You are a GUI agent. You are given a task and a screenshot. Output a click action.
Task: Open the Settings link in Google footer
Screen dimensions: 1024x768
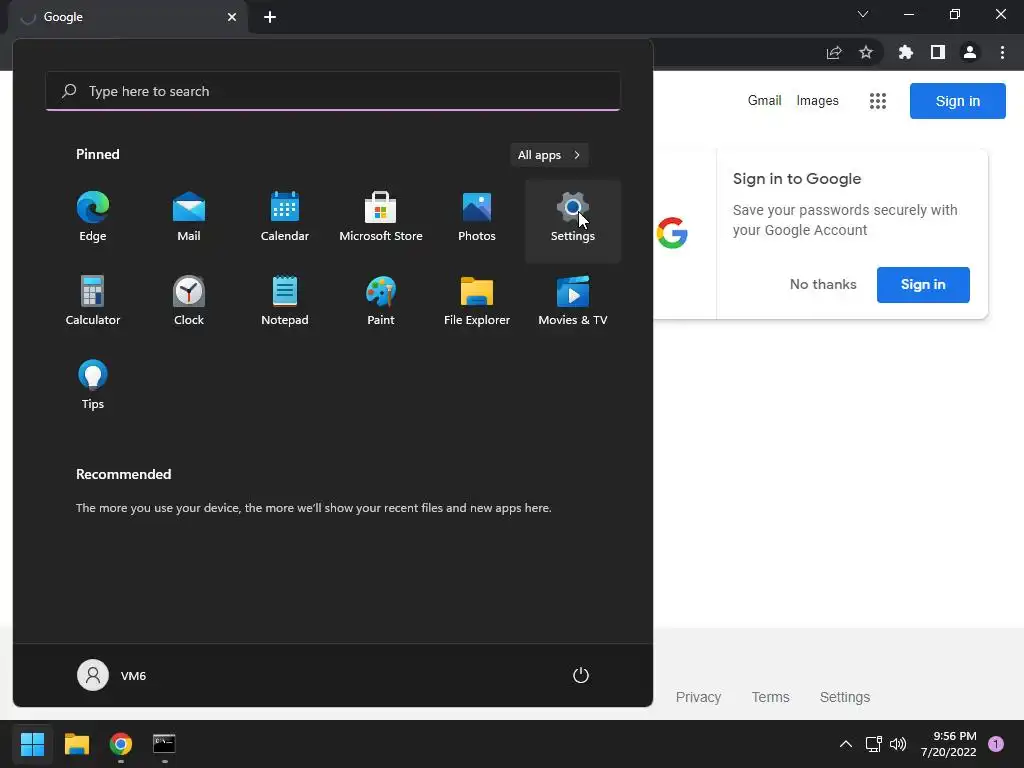844,697
